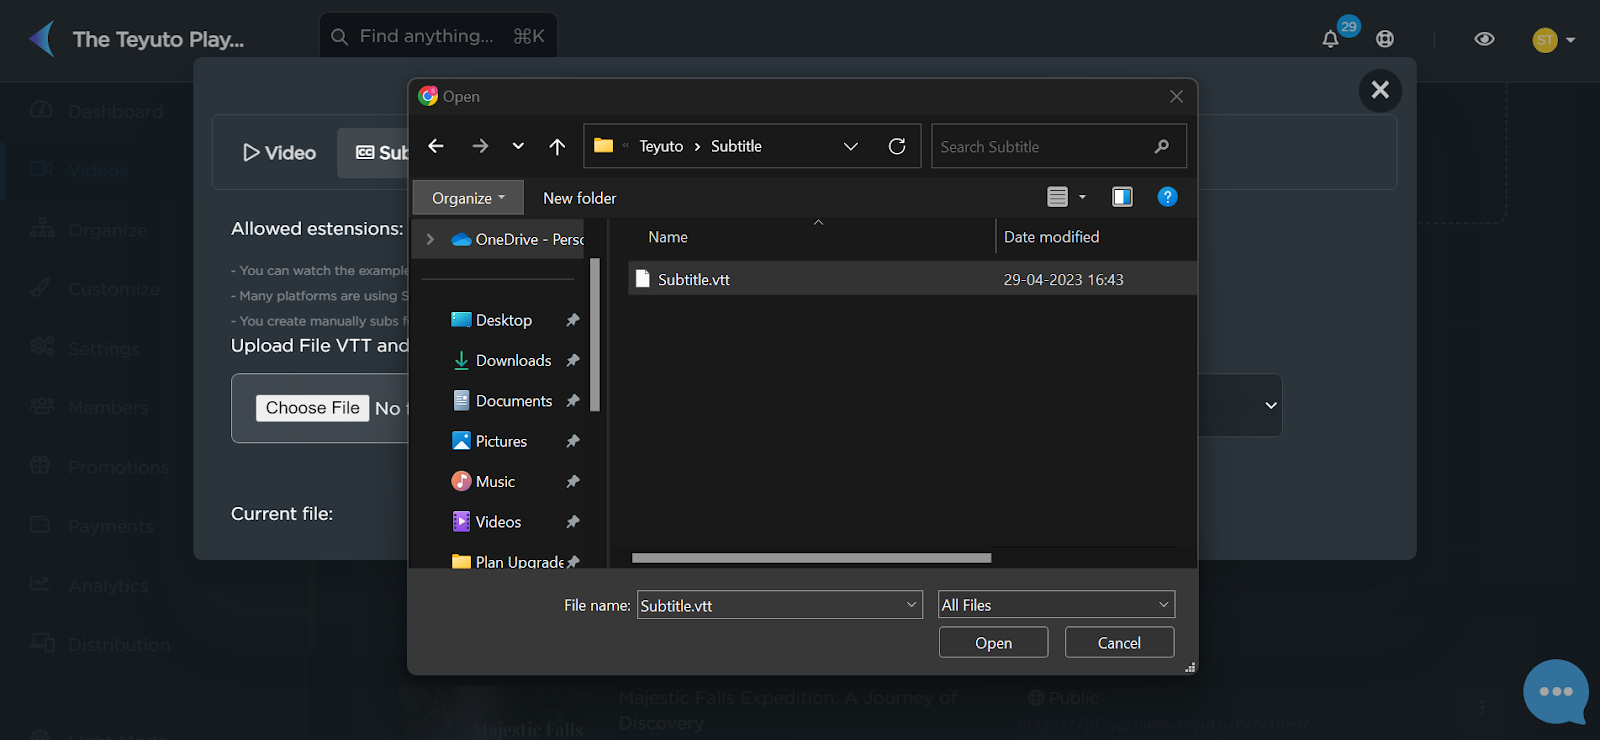Click the File name input field
1600x740 pixels.
(770, 605)
